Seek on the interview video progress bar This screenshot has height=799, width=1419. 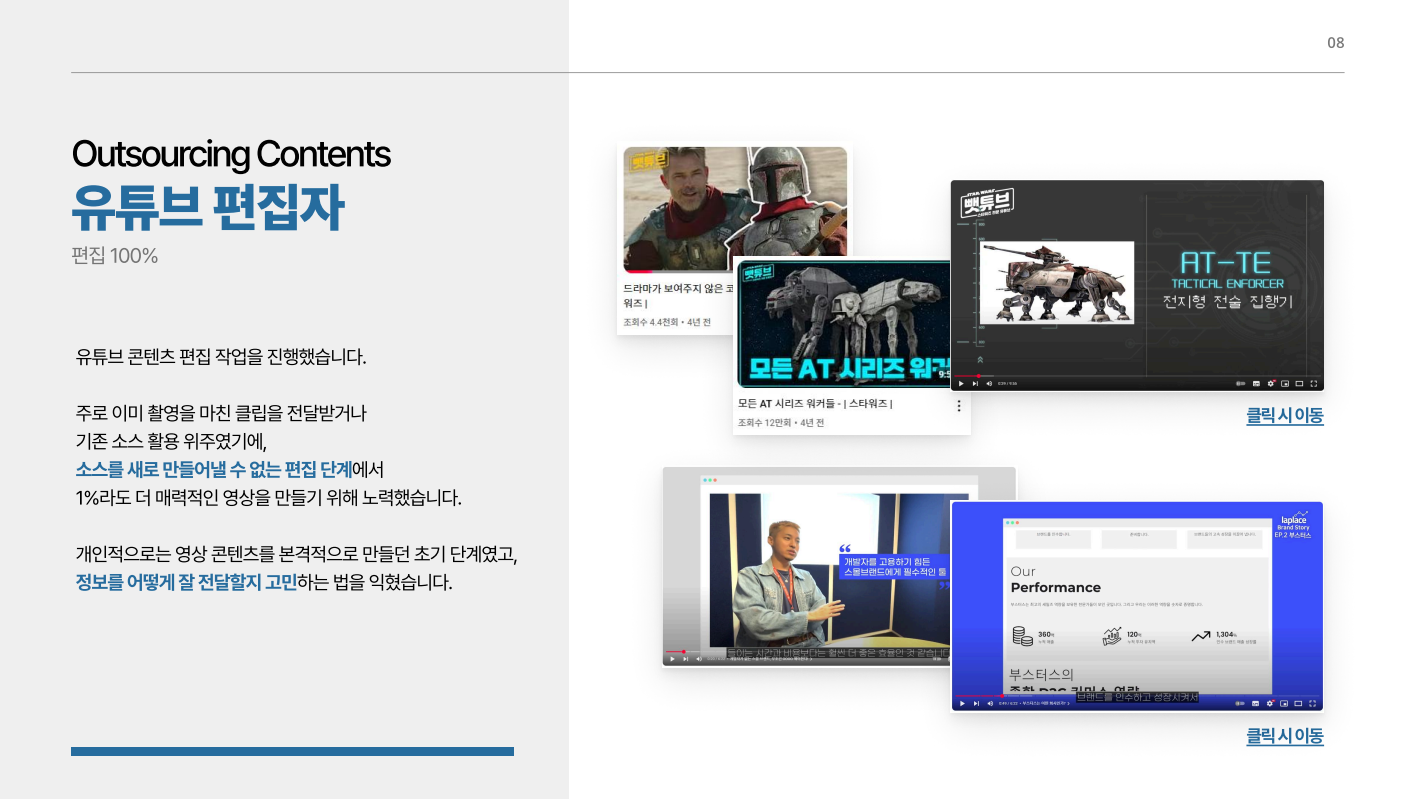coord(808,652)
